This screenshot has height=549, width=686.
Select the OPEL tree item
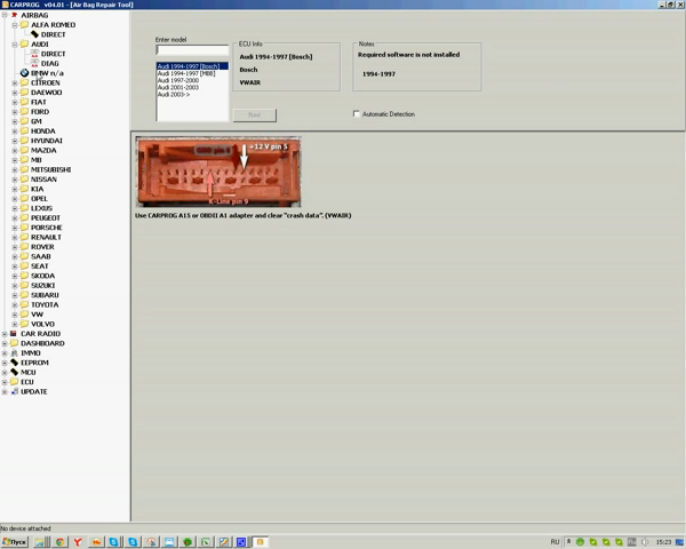tap(39, 198)
